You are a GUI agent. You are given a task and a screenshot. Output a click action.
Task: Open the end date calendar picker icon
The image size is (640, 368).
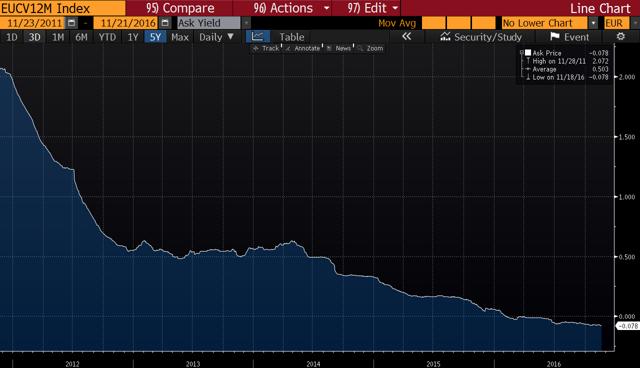(165, 23)
